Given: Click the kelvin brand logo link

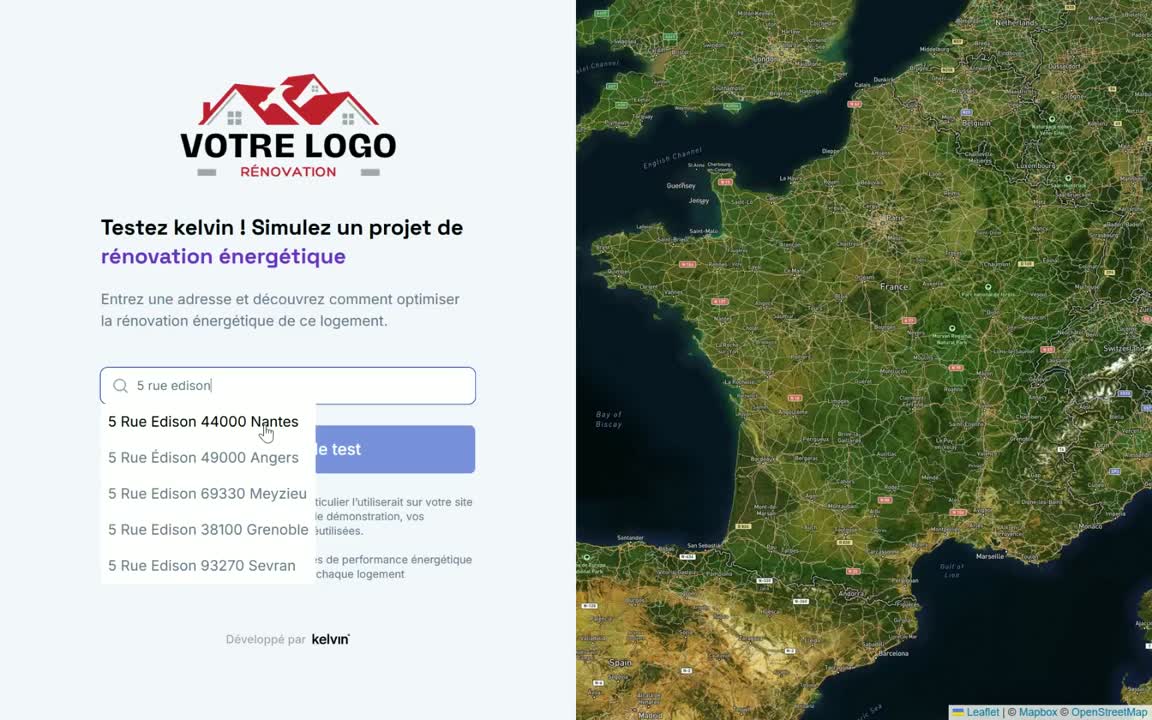Looking at the screenshot, I should [331, 639].
